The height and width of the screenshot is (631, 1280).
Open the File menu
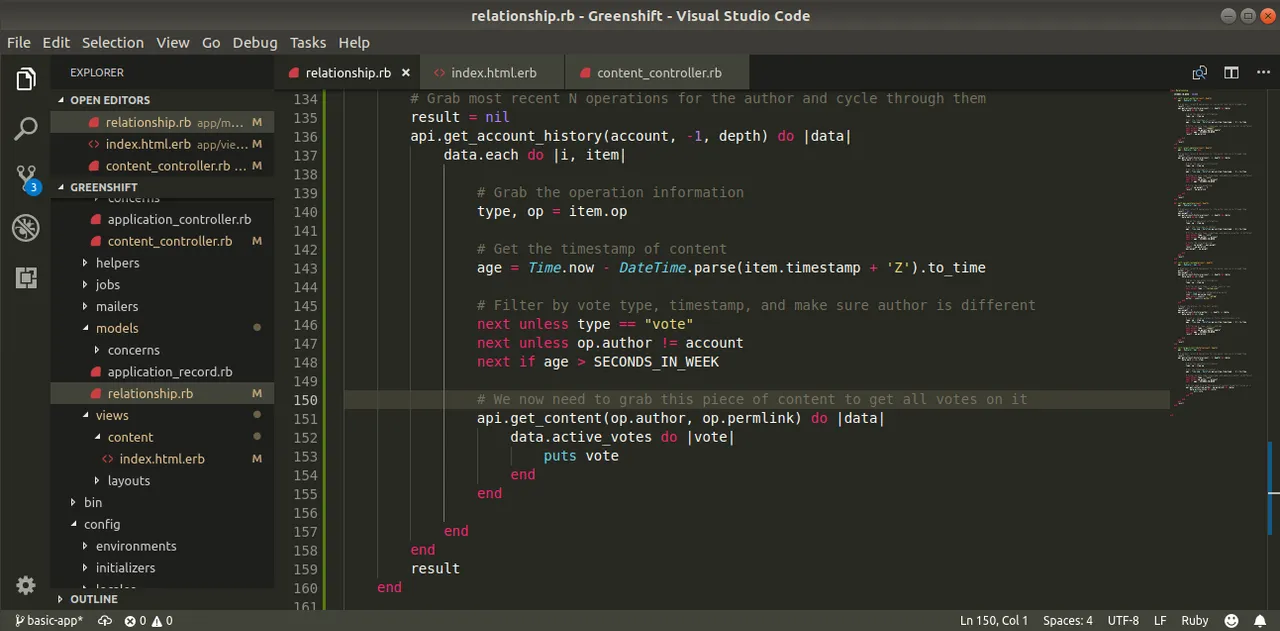pos(19,42)
